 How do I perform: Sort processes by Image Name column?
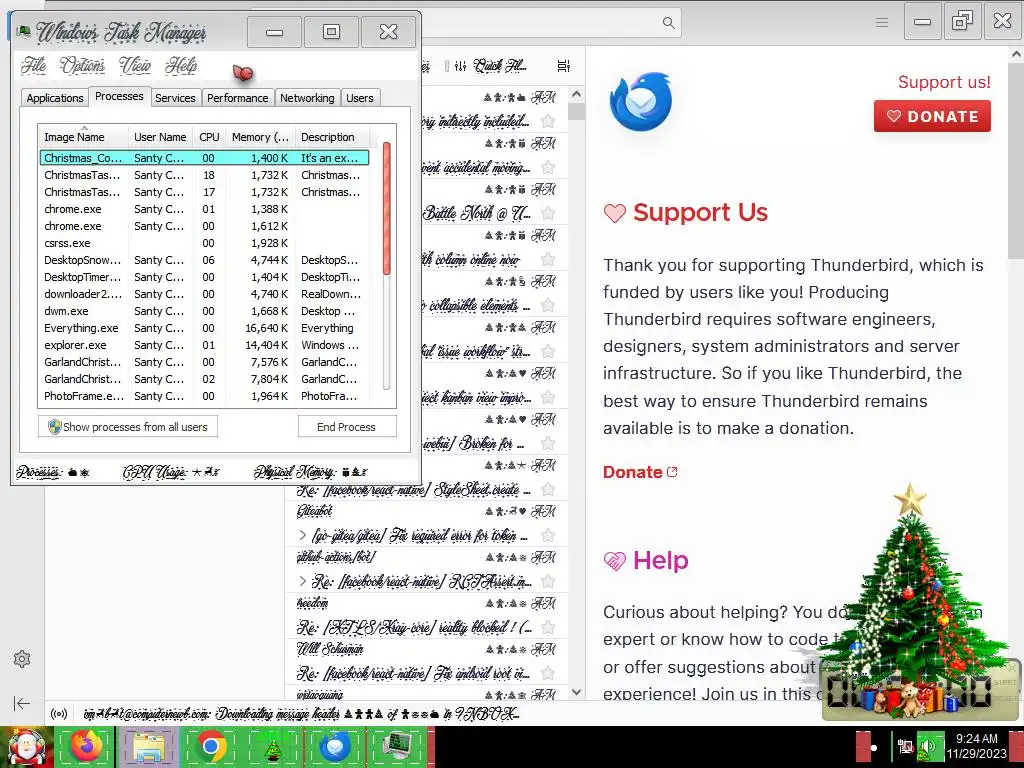pyautogui.click(x=83, y=137)
